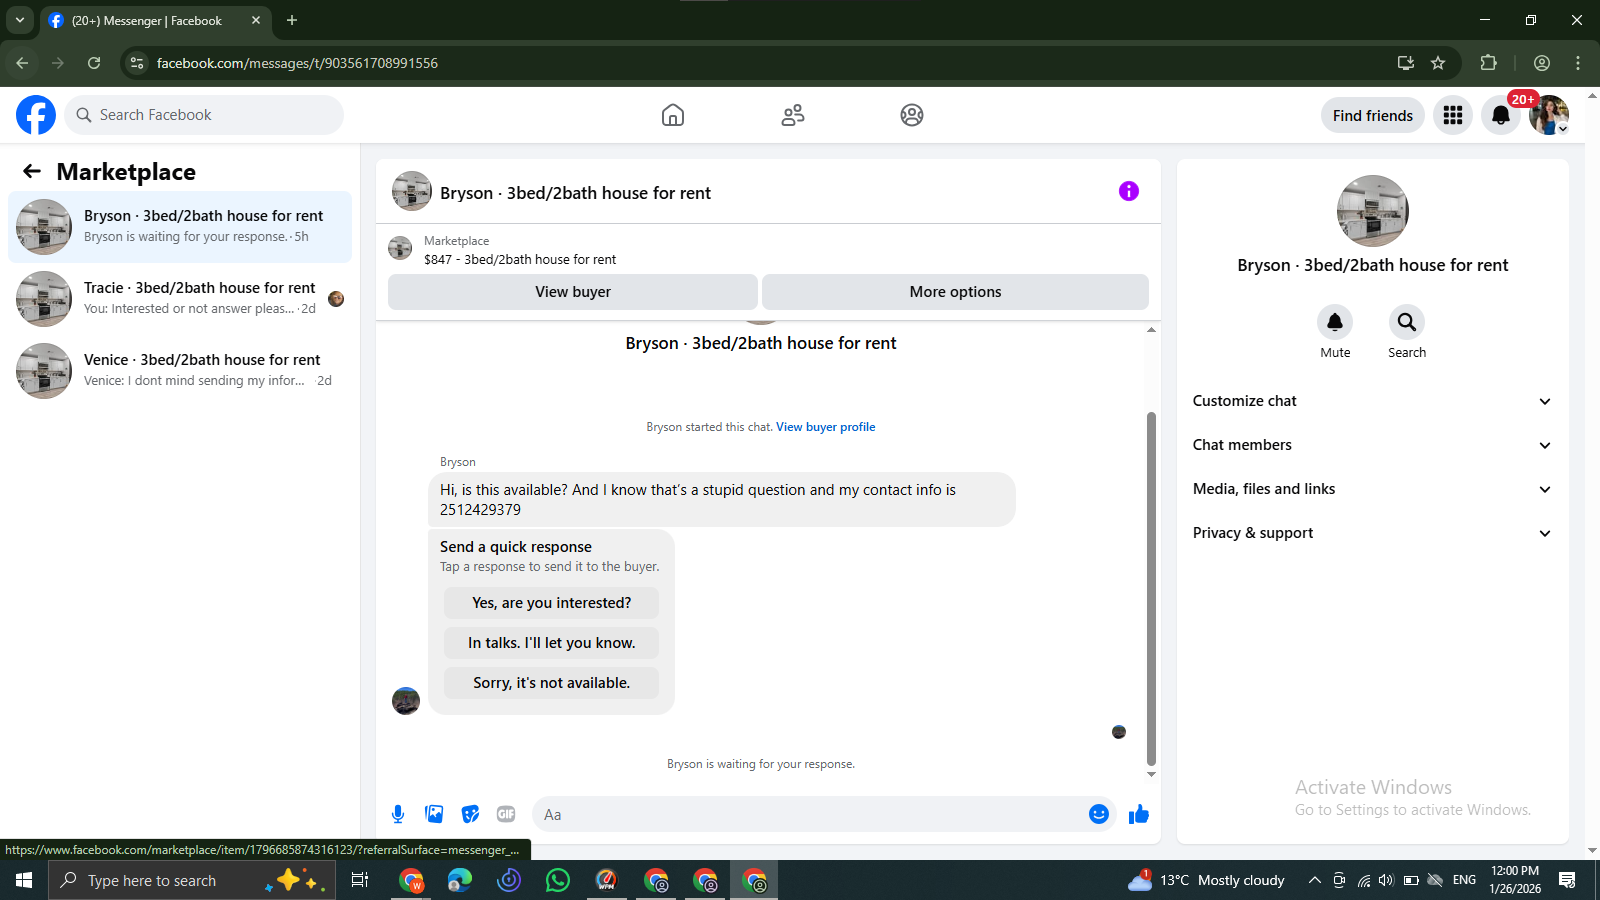
Task: Open a new browser tab with plus
Action: coord(292,20)
